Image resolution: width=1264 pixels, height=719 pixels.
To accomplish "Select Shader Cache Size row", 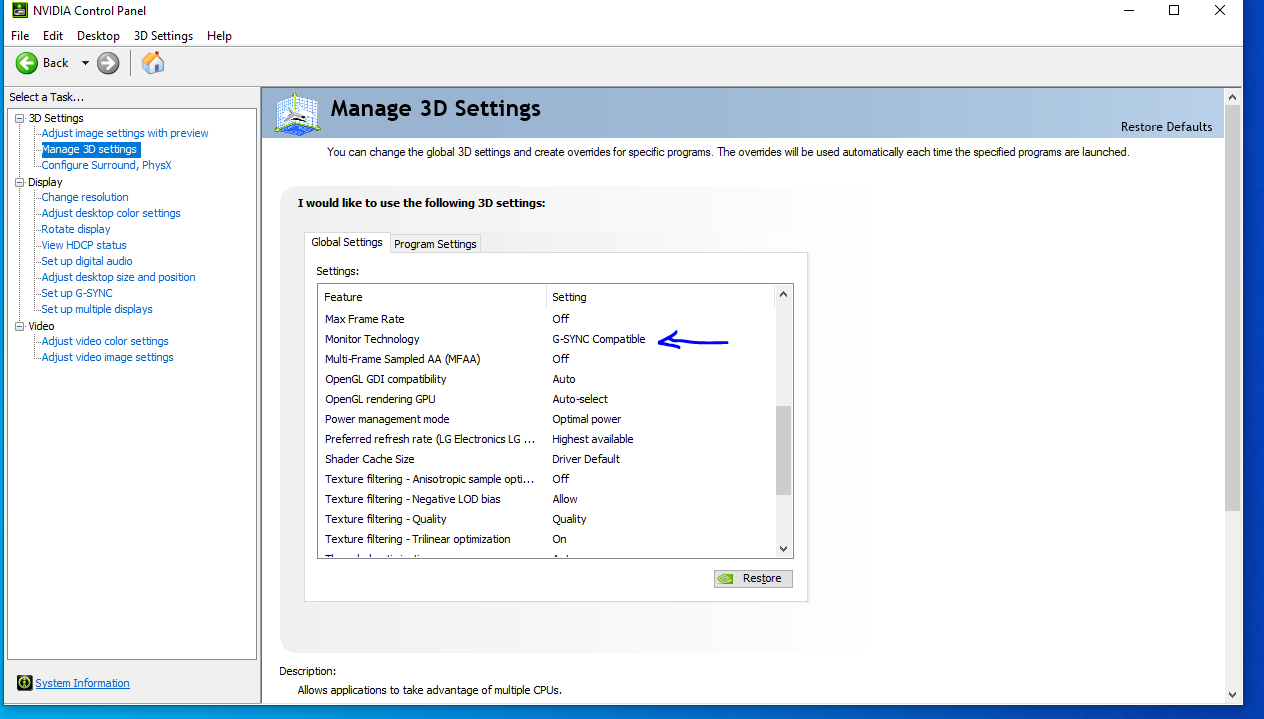I will (546, 459).
